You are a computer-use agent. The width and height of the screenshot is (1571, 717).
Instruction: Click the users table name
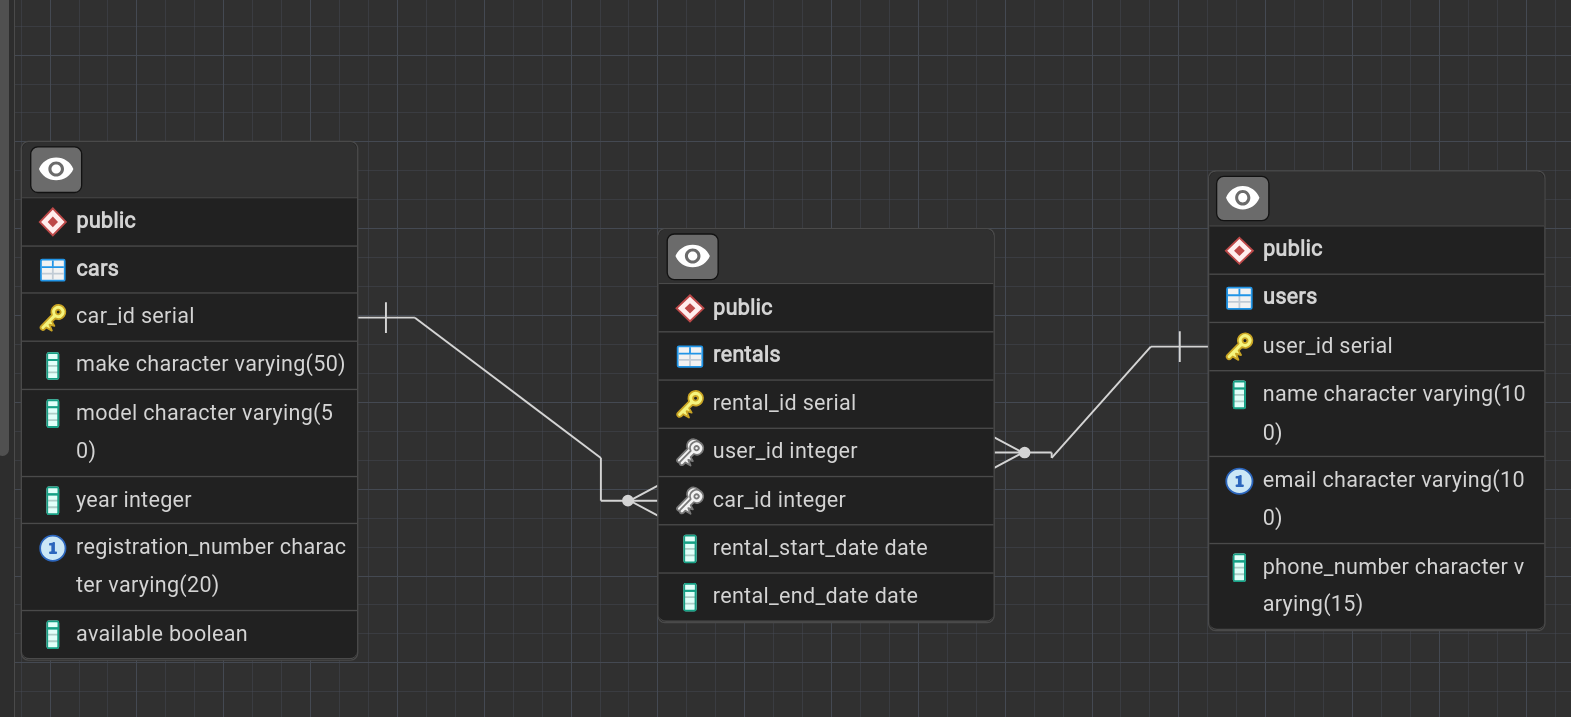[x=1289, y=297]
